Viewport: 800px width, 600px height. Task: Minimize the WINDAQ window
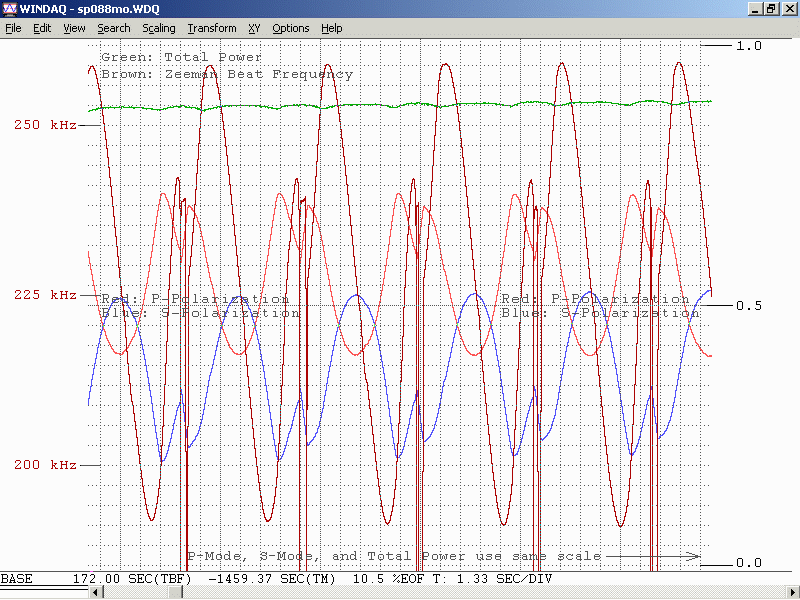pos(756,8)
